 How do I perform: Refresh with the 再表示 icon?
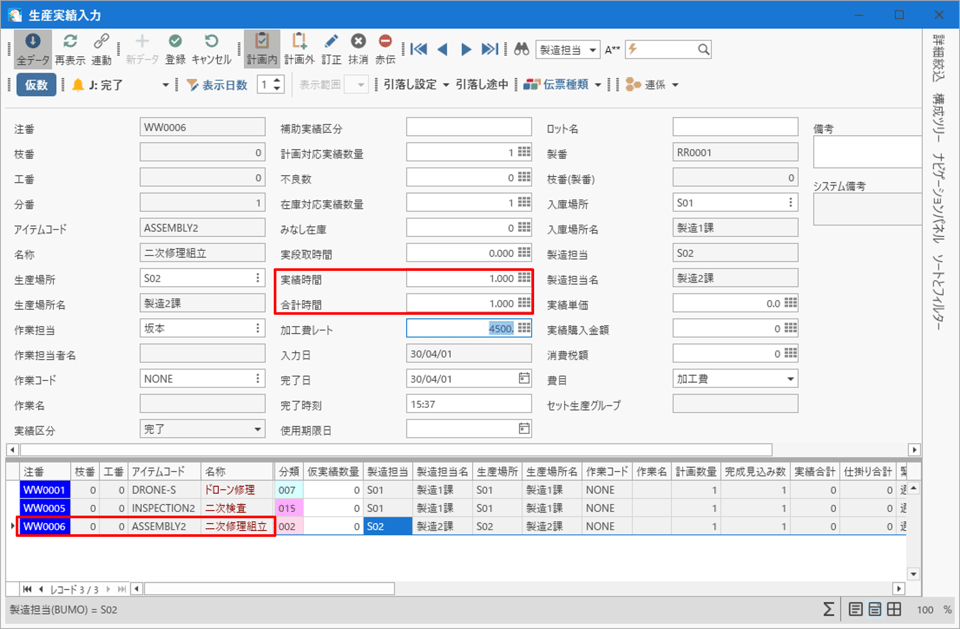coord(70,48)
